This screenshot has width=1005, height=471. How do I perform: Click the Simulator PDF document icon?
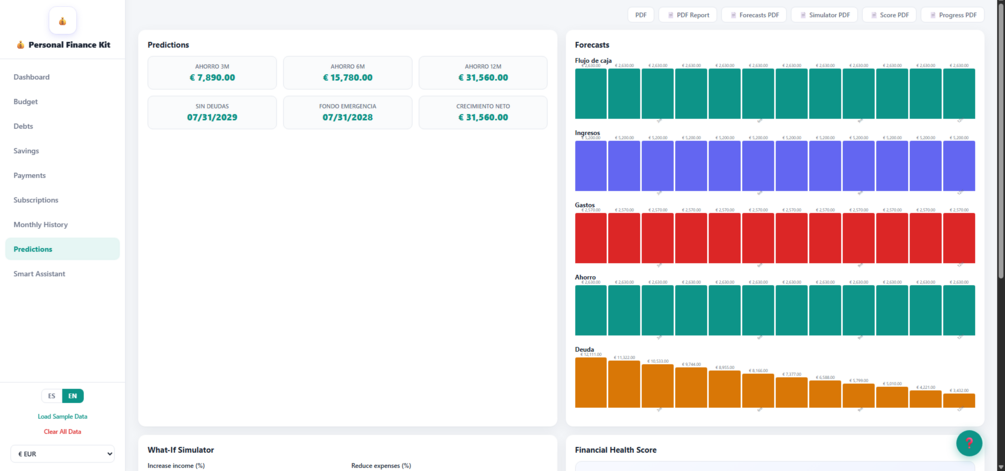[802, 15]
